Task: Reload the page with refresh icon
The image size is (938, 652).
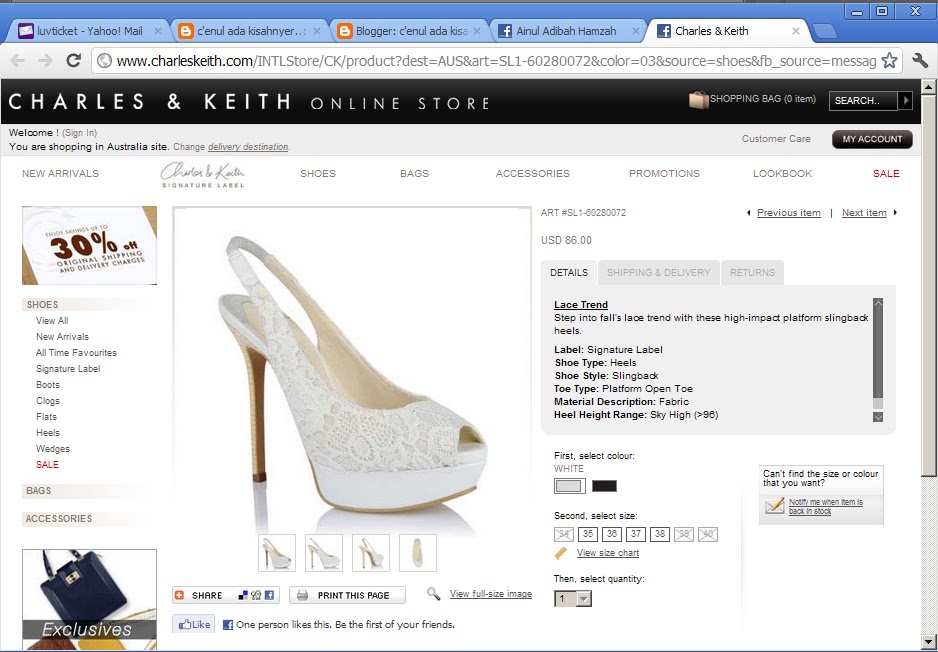Action: click(x=74, y=60)
